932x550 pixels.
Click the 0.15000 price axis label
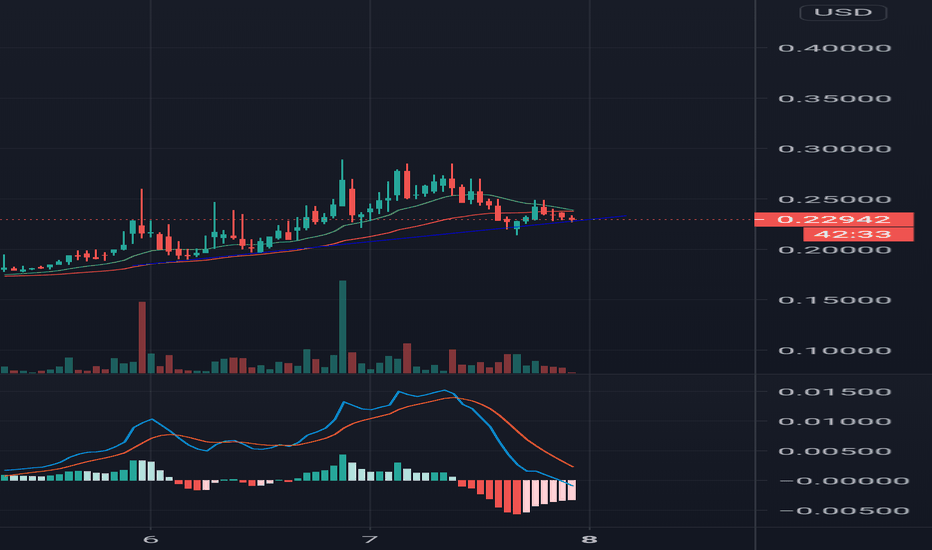835,300
